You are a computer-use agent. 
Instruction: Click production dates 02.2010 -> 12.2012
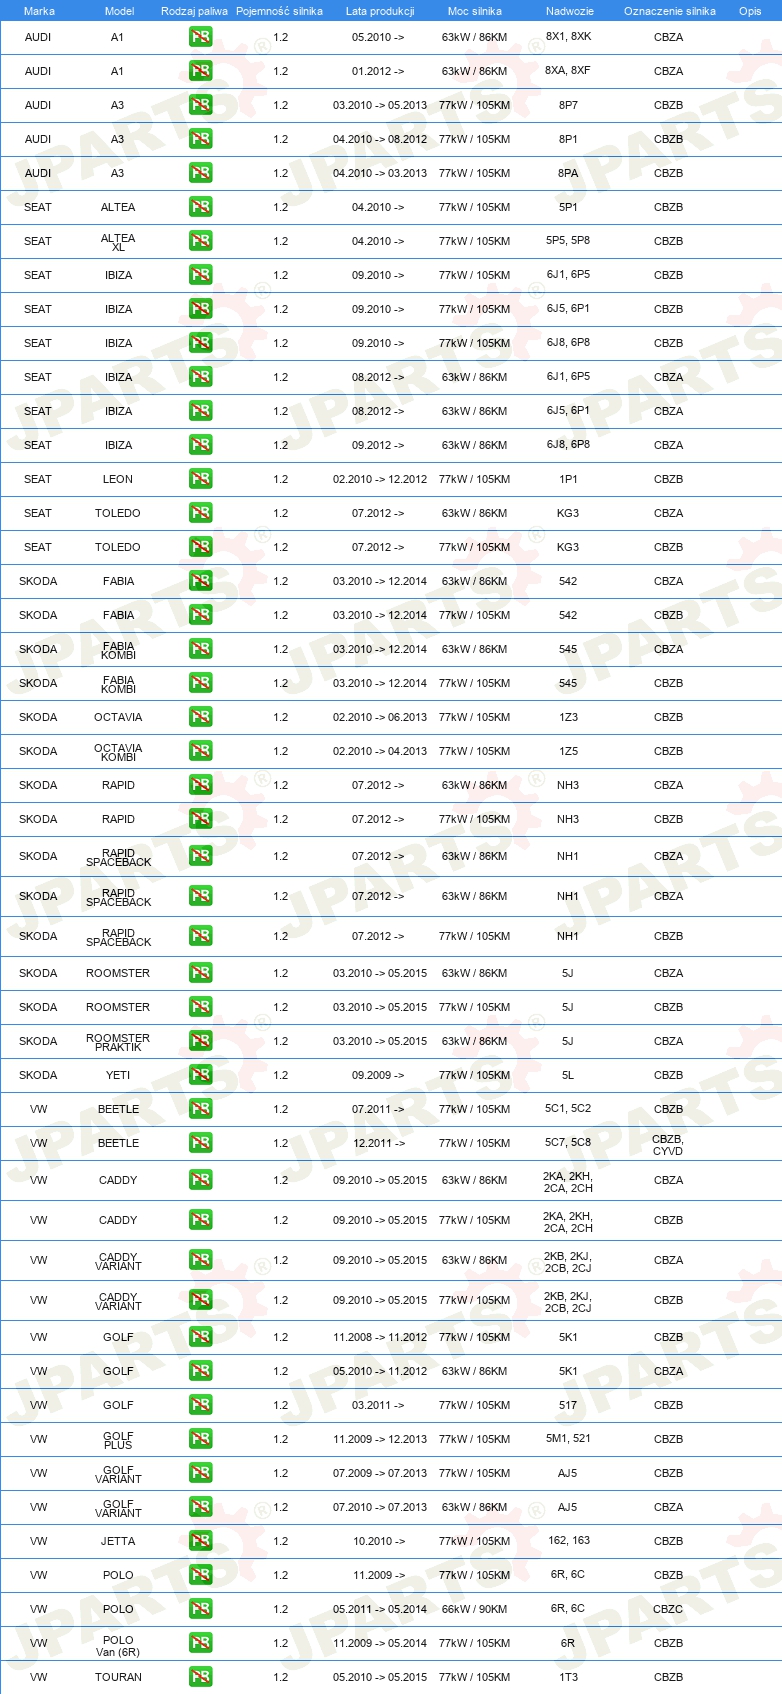point(380,479)
